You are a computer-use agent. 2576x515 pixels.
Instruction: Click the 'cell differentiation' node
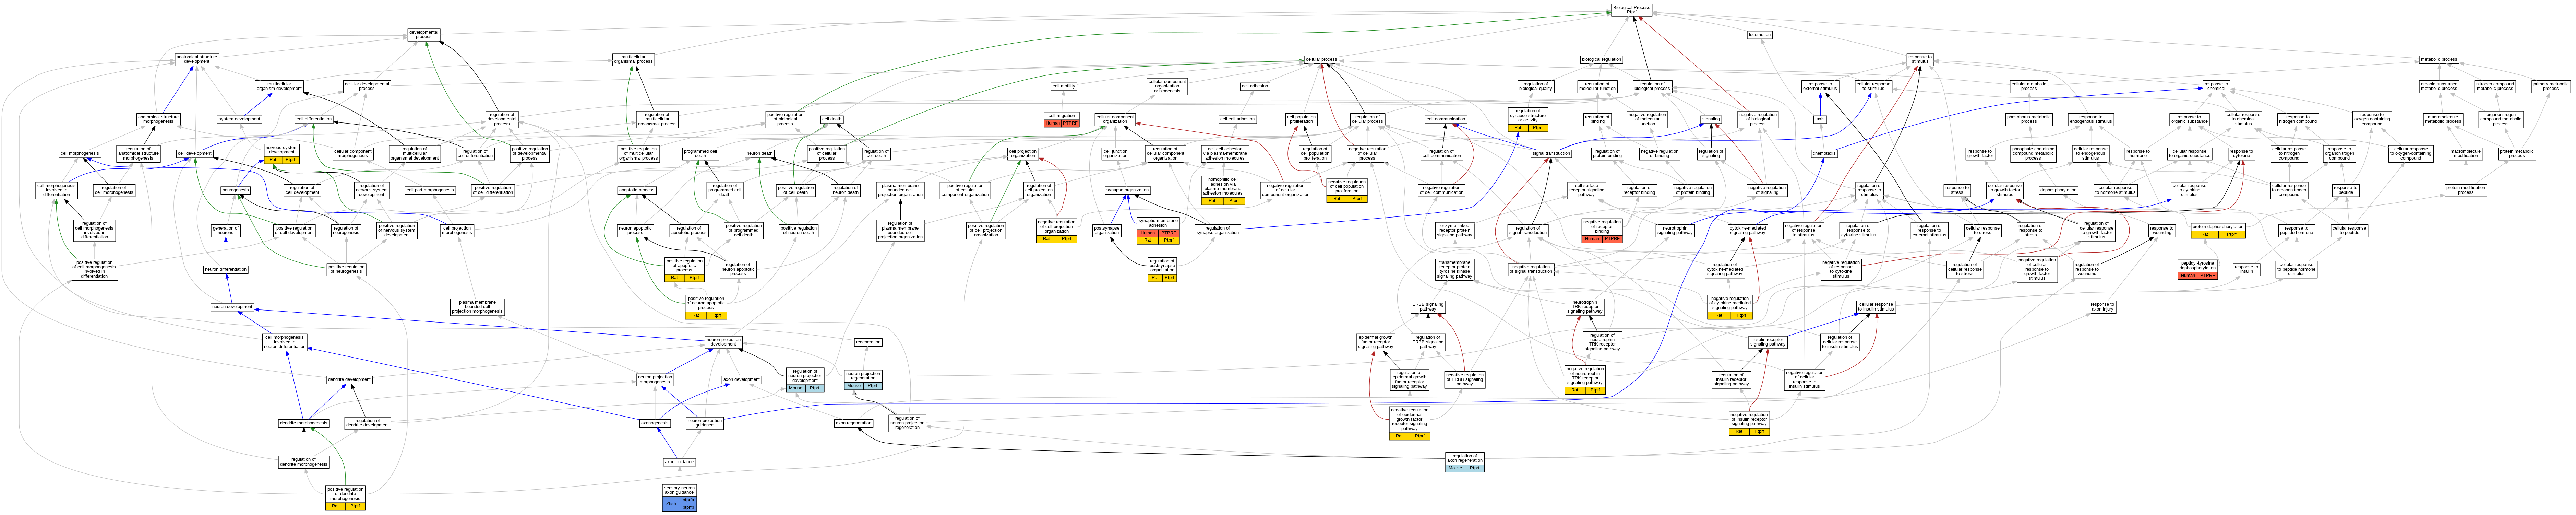pyautogui.click(x=314, y=119)
